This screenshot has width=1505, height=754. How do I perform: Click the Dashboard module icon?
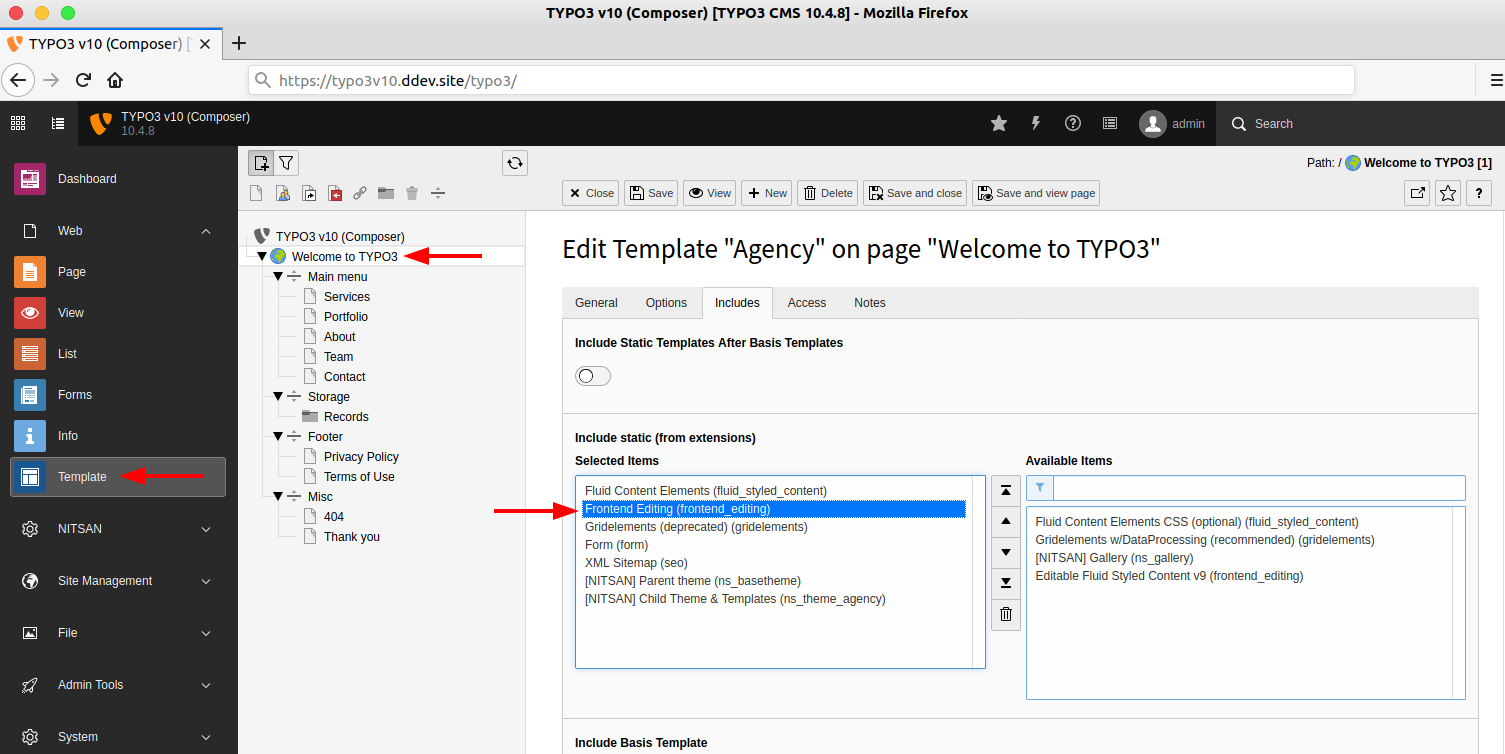coord(30,179)
